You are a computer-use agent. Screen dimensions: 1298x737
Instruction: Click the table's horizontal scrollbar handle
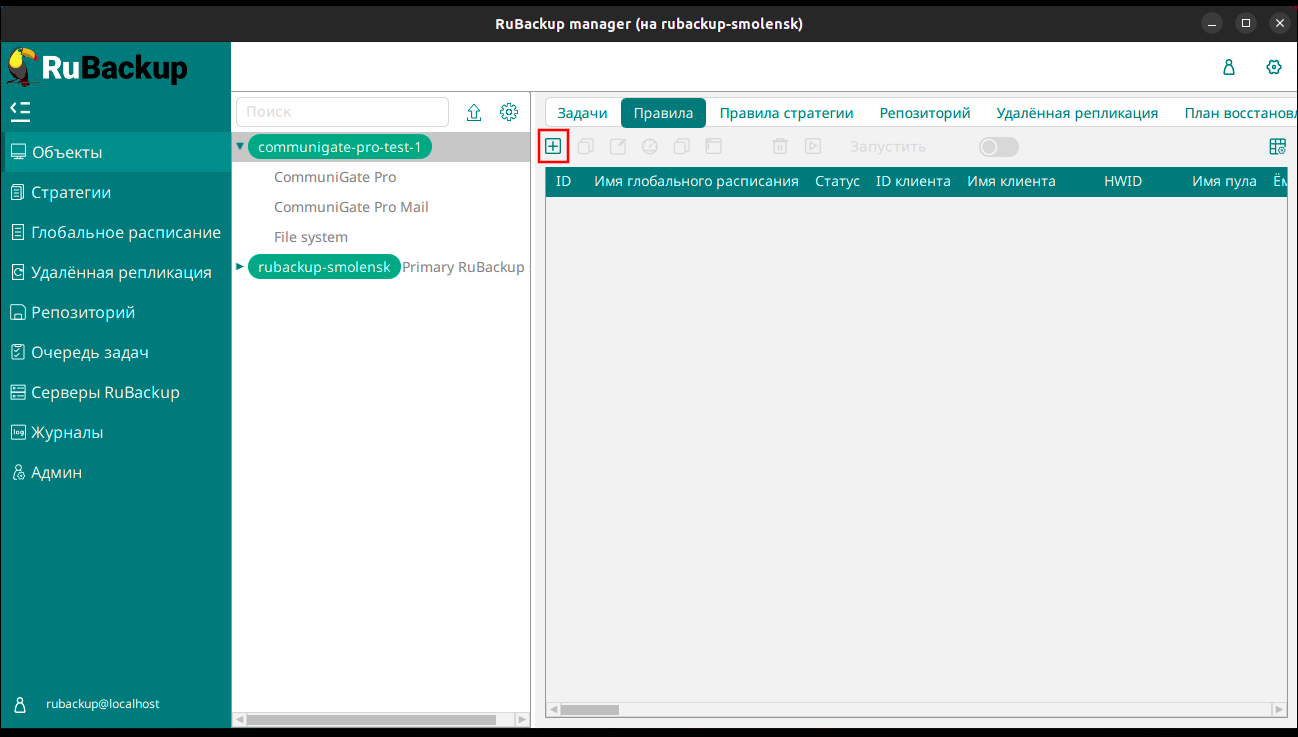click(590, 710)
